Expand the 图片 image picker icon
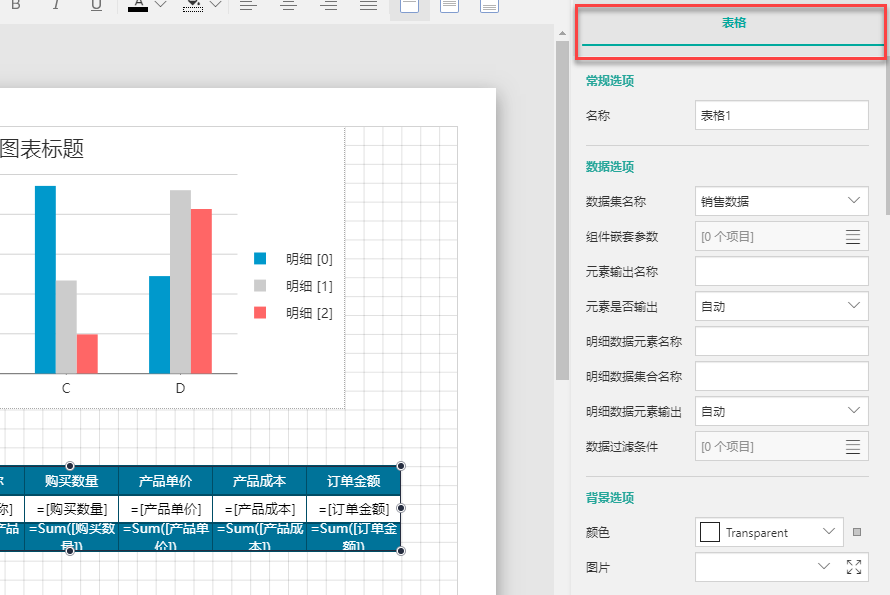 tap(853, 568)
